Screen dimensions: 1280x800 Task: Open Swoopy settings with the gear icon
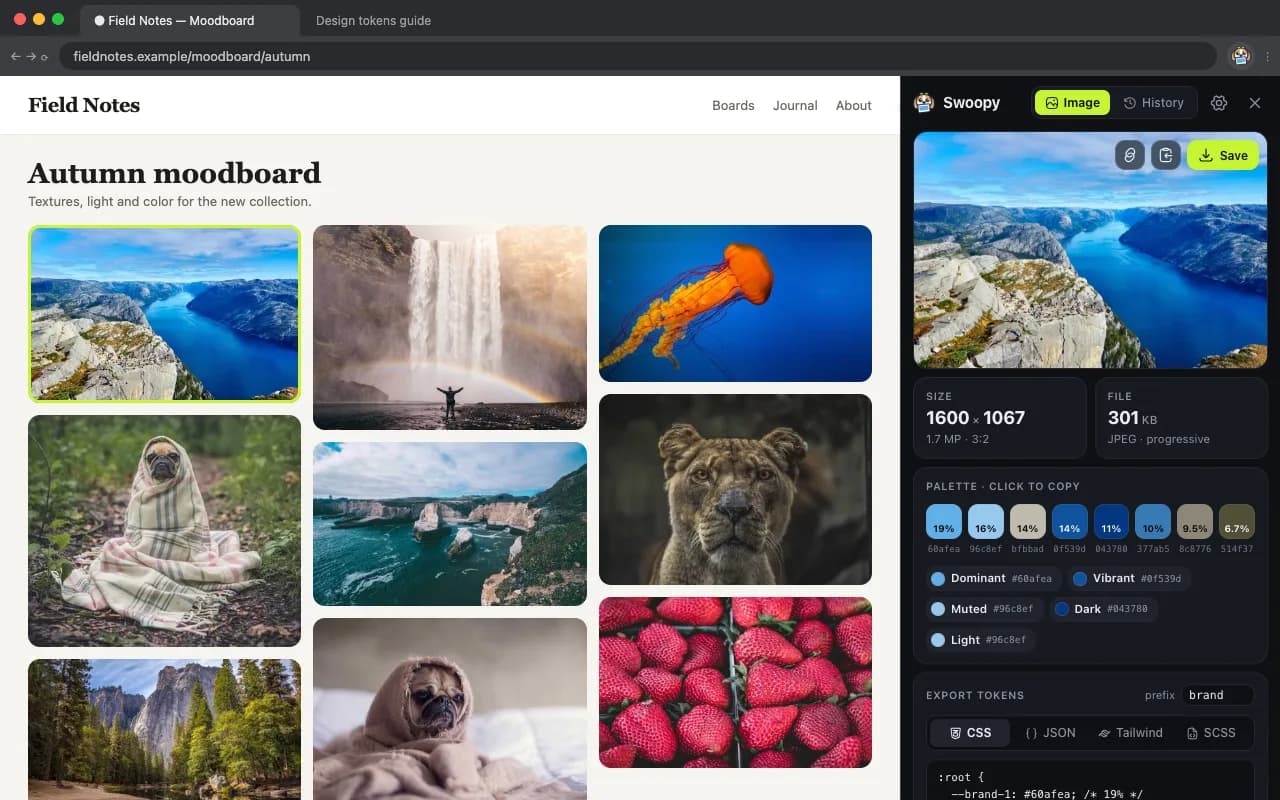click(x=1219, y=103)
